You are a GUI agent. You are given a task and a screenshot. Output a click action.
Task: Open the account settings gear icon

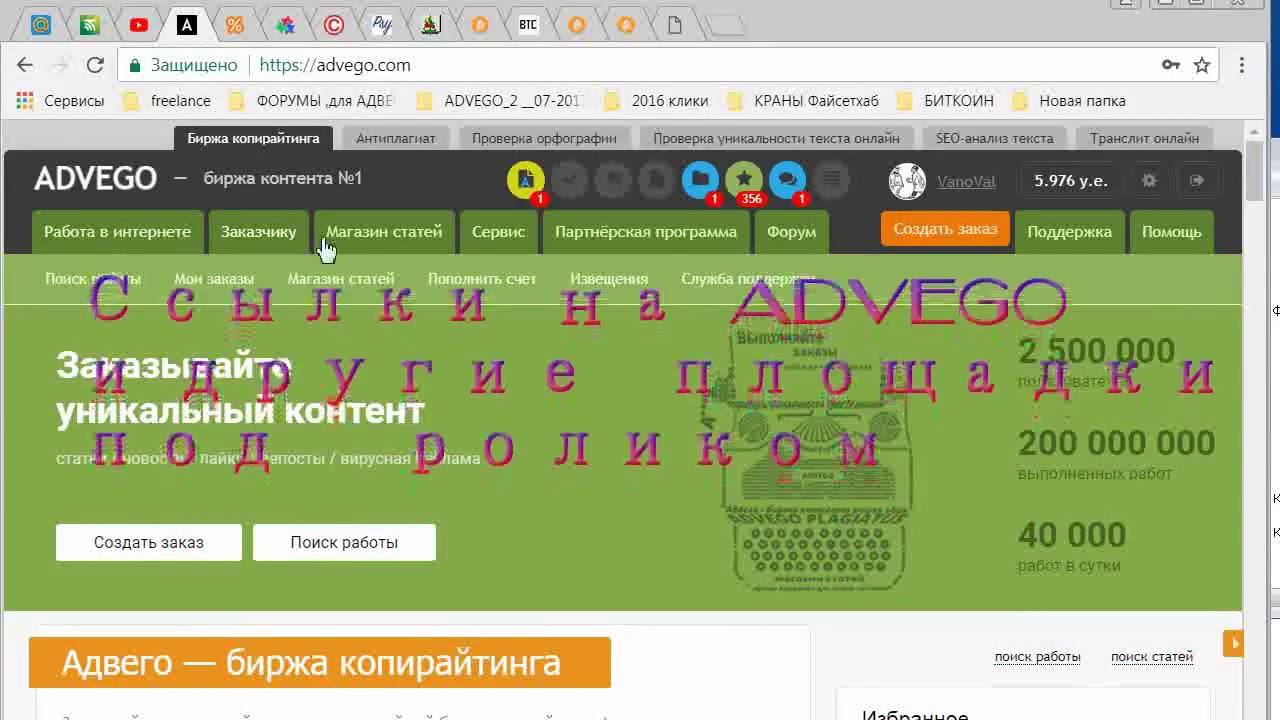[x=1149, y=180]
